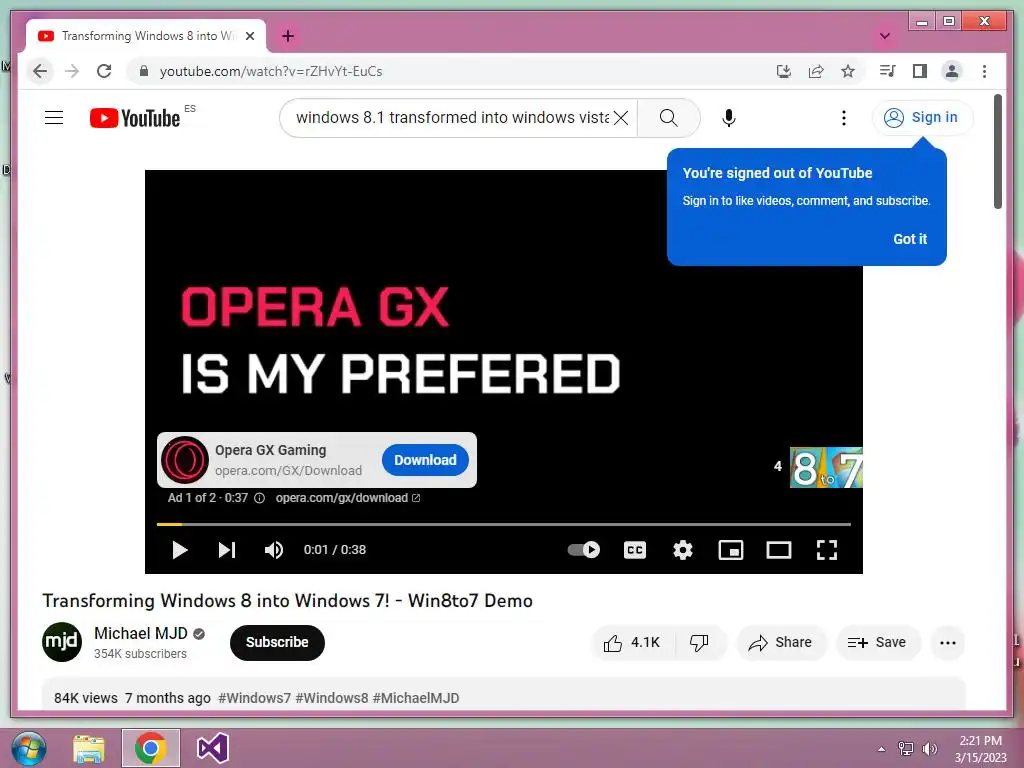The width and height of the screenshot is (1024, 768).
Task: Open the #Windows8 hashtag
Action: (x=332, y=698)
